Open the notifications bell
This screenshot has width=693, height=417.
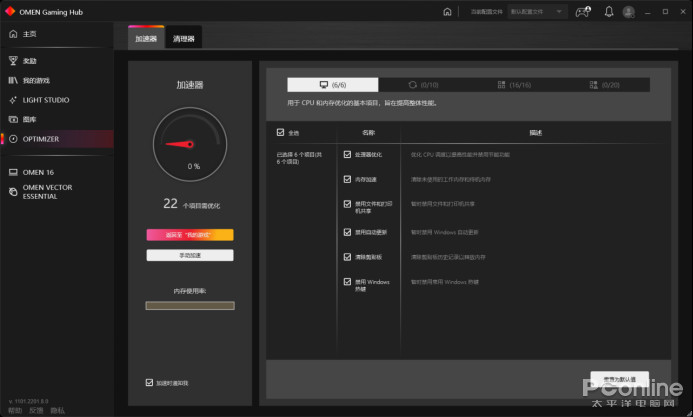[609, 12]
